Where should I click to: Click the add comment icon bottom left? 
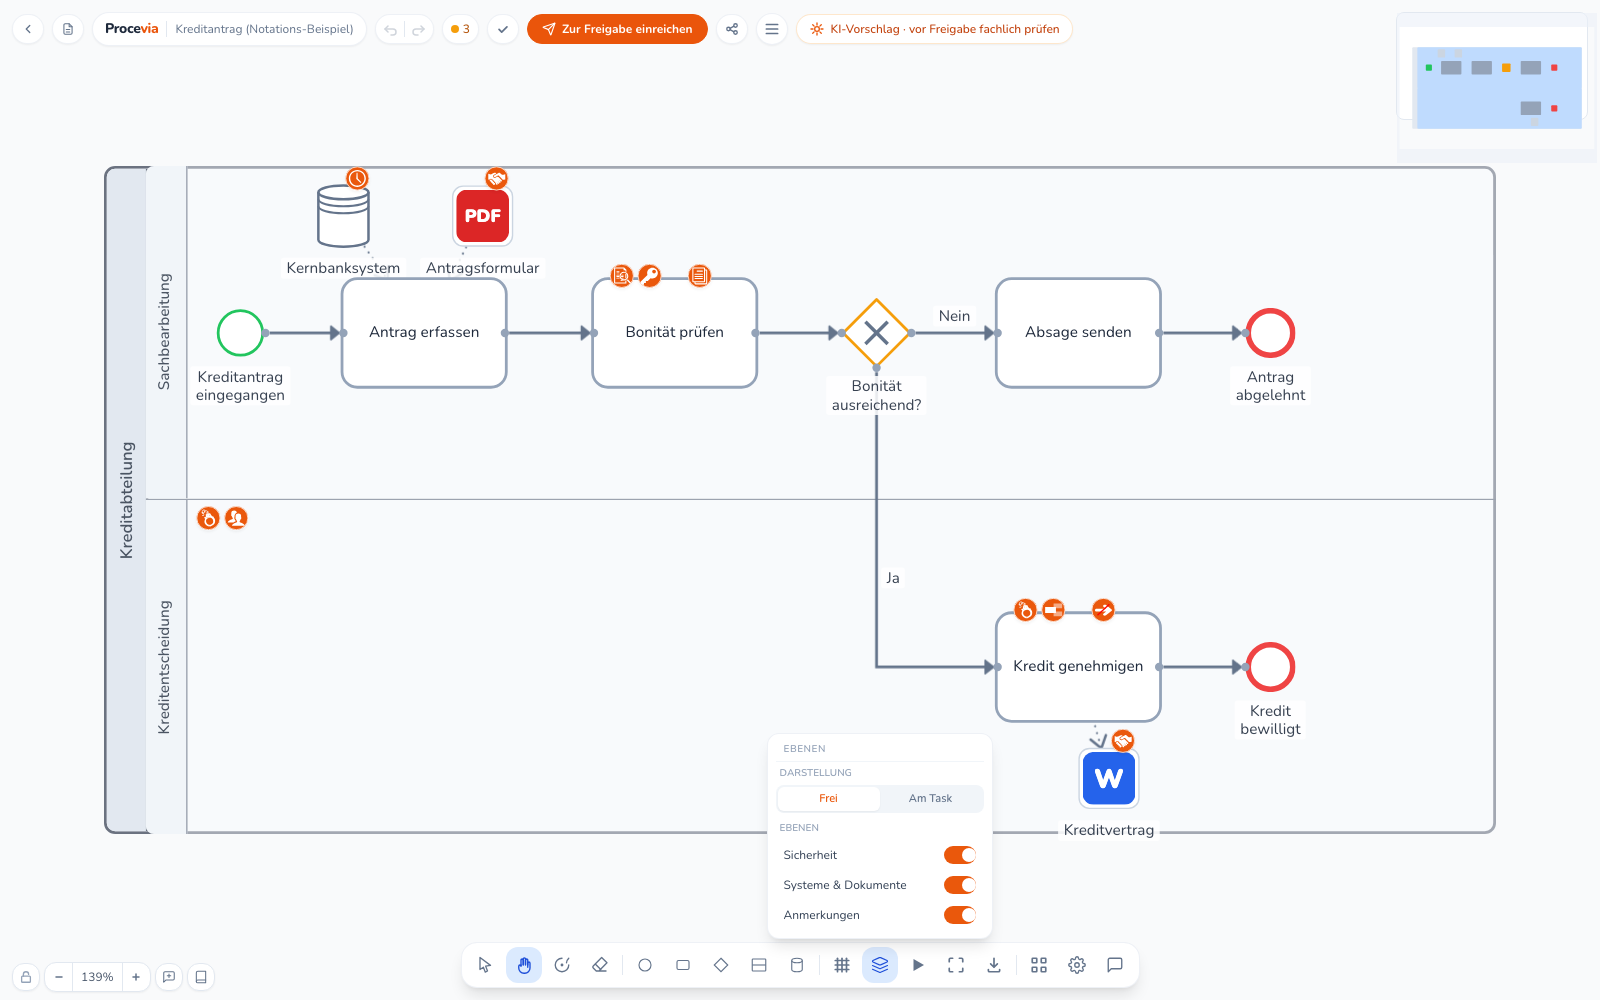[x=169, y=977]
